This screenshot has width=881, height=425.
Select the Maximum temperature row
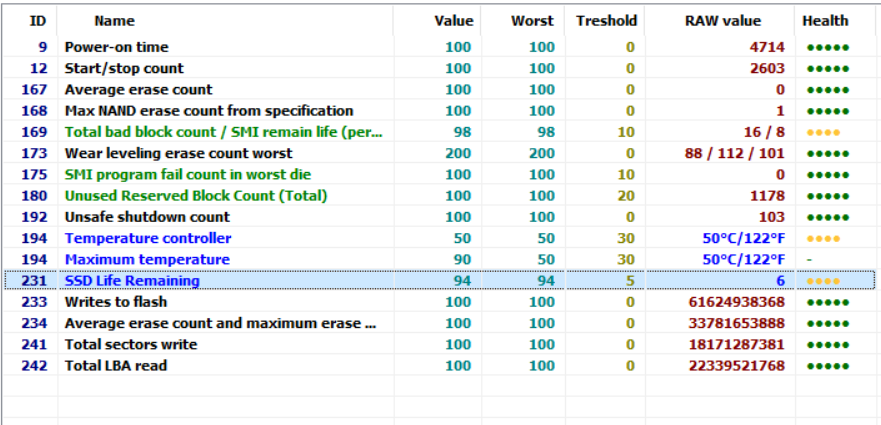[147, 259]
